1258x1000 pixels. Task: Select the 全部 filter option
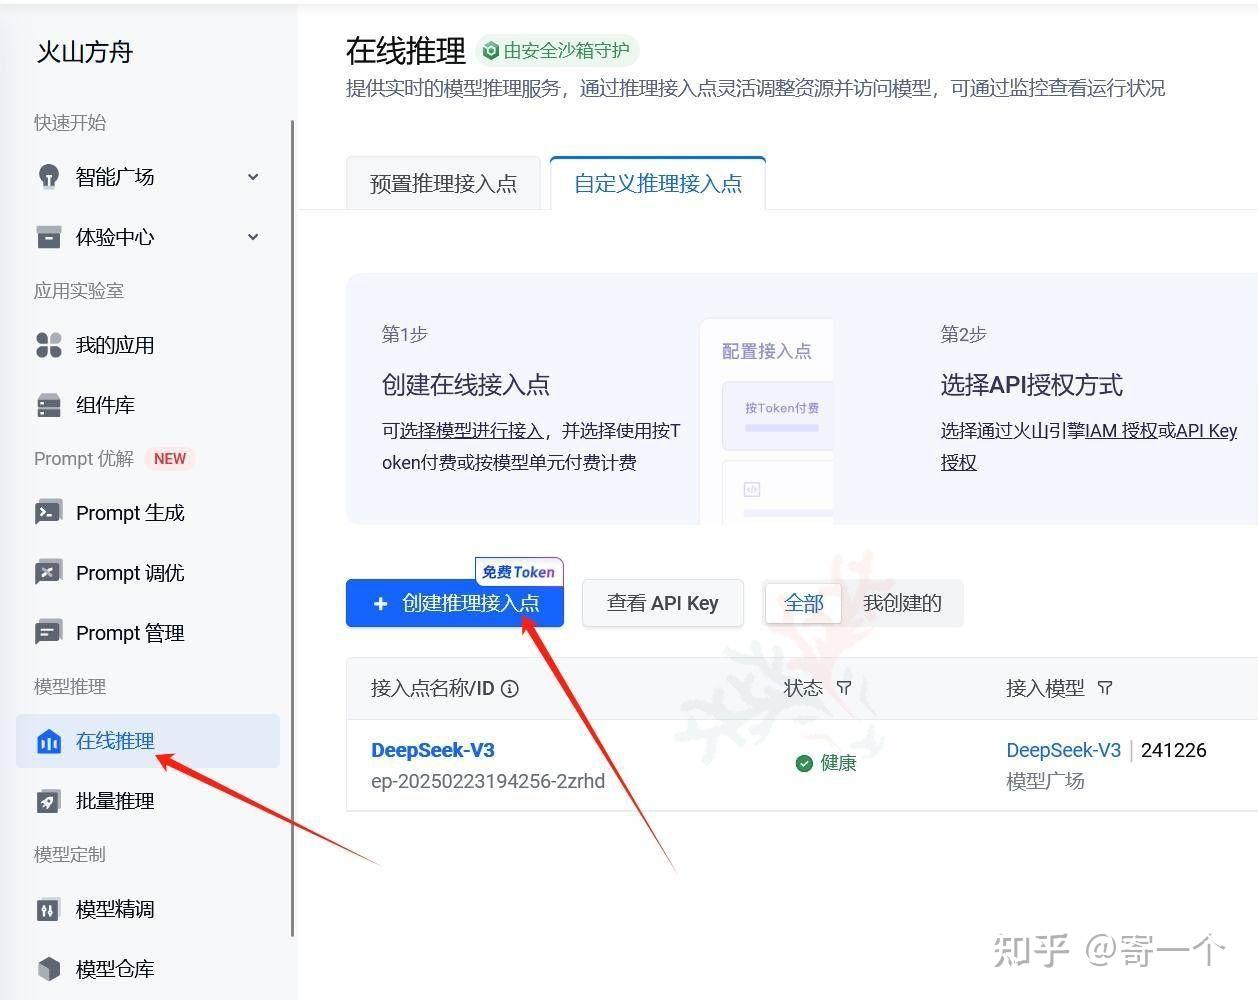click(804, 603)
